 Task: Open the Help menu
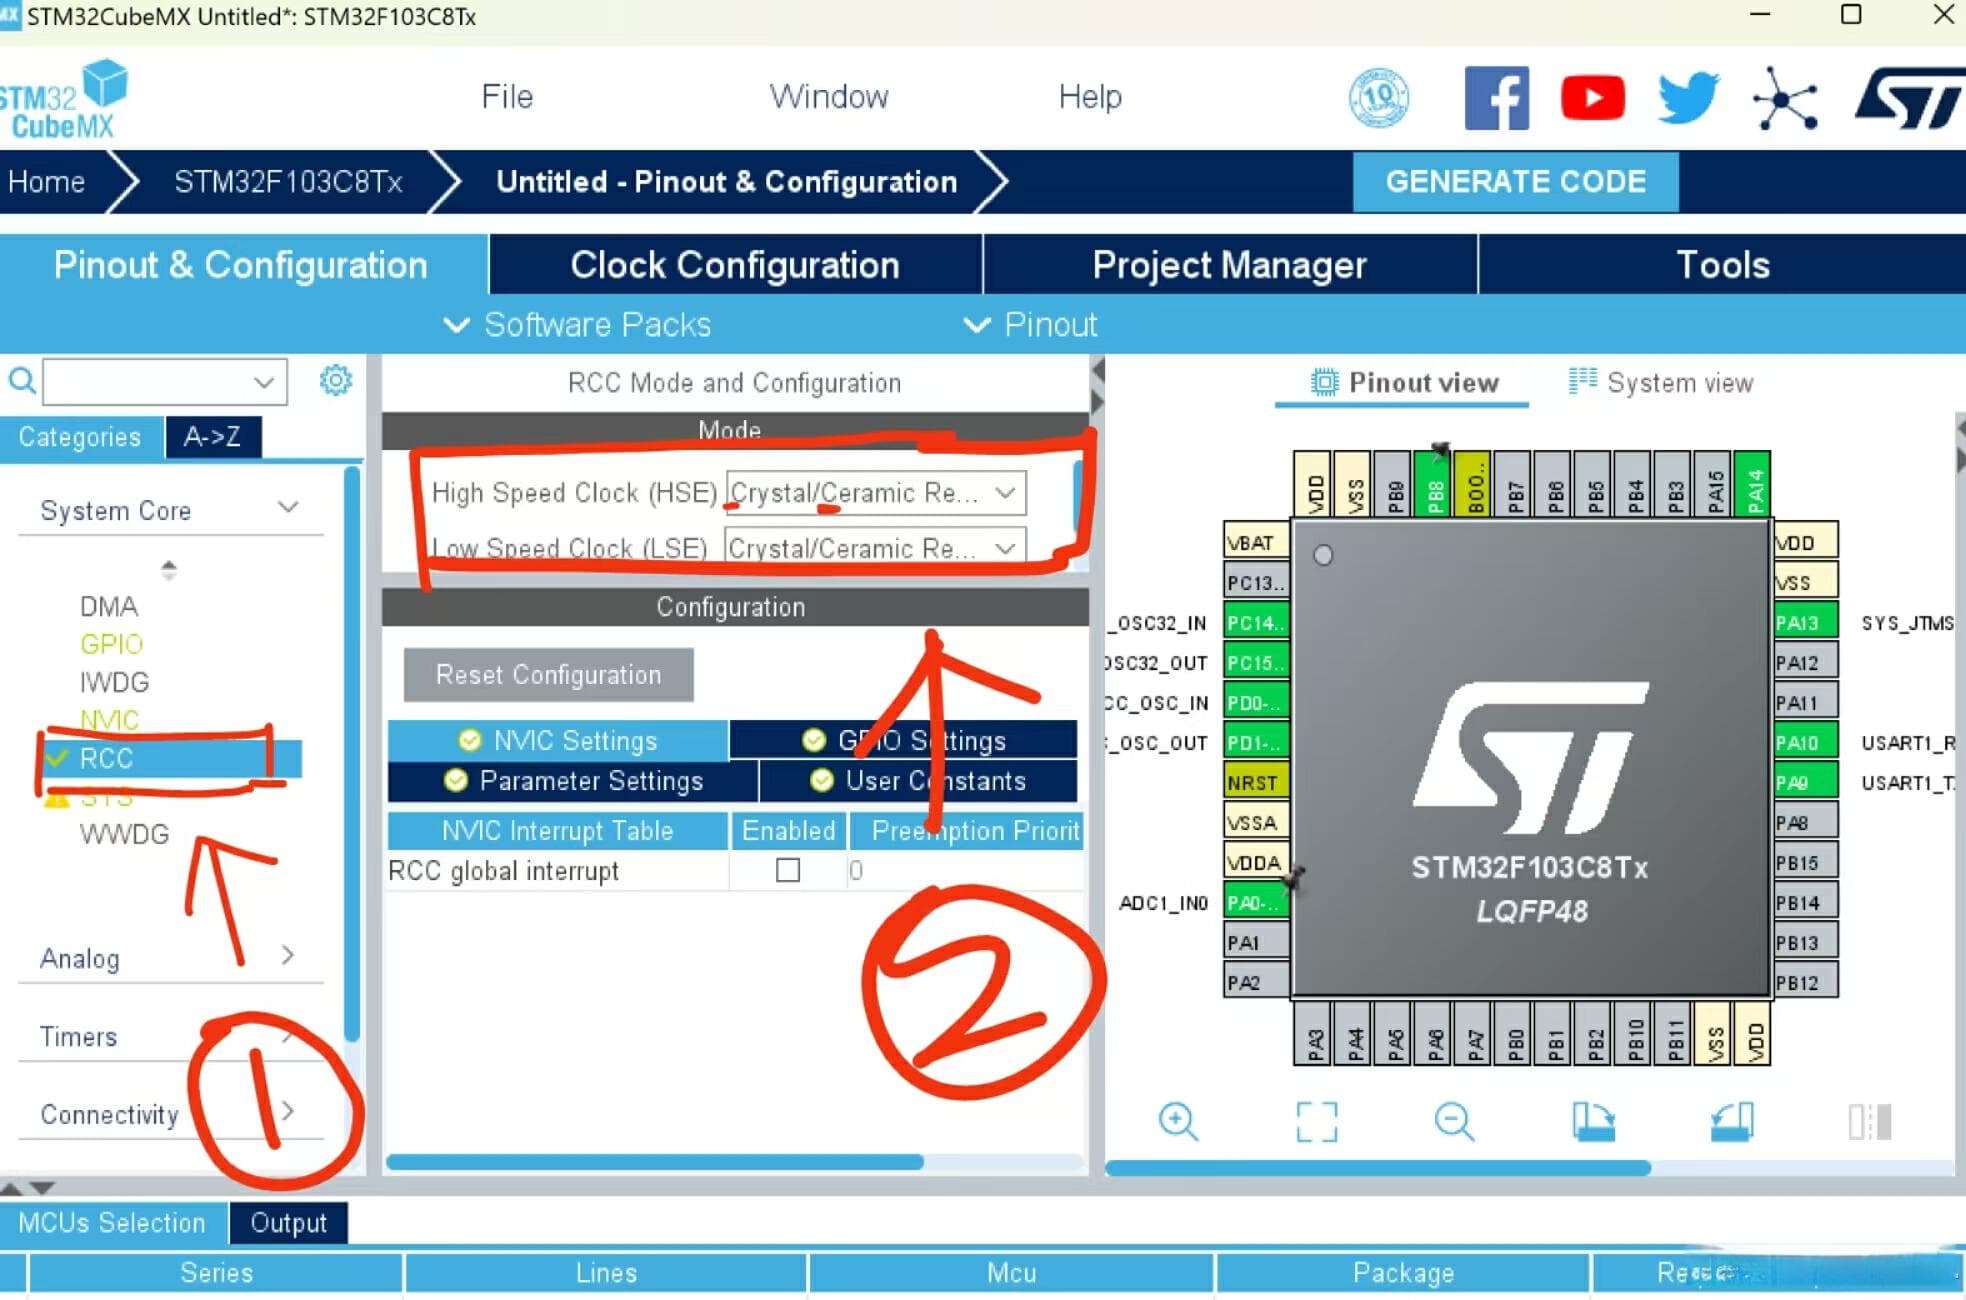(x=1090, y=97)
